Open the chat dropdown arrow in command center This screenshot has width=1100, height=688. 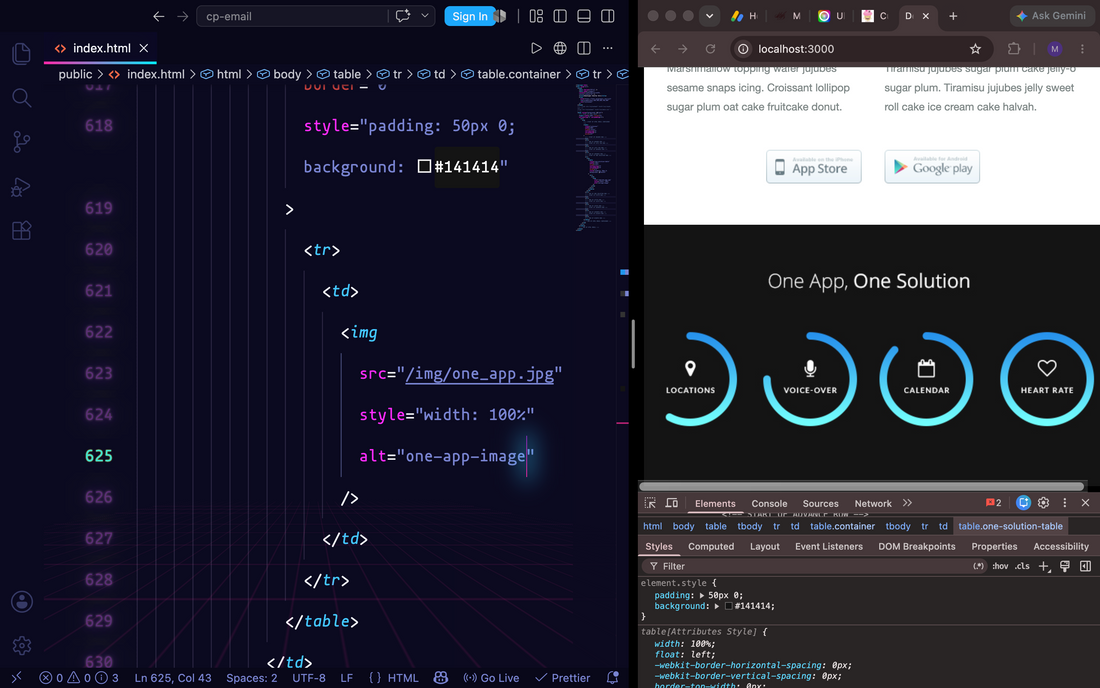[424, 15]
